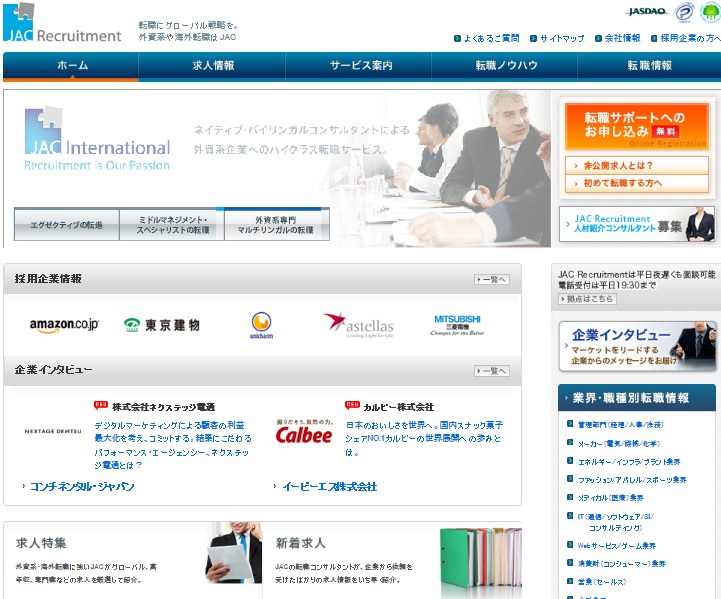Go to the 転職ノウハウ menu item

[506, 66]
